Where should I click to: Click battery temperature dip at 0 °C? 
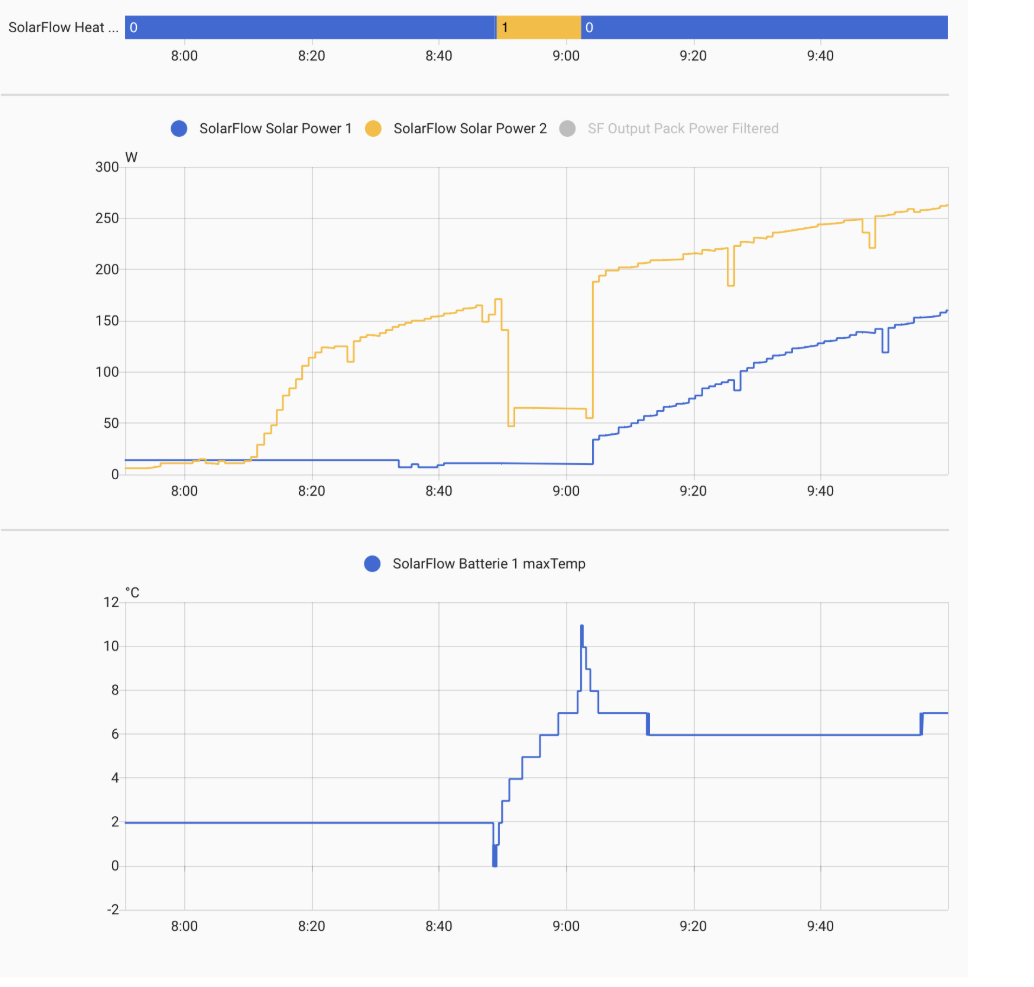(494, 862)
